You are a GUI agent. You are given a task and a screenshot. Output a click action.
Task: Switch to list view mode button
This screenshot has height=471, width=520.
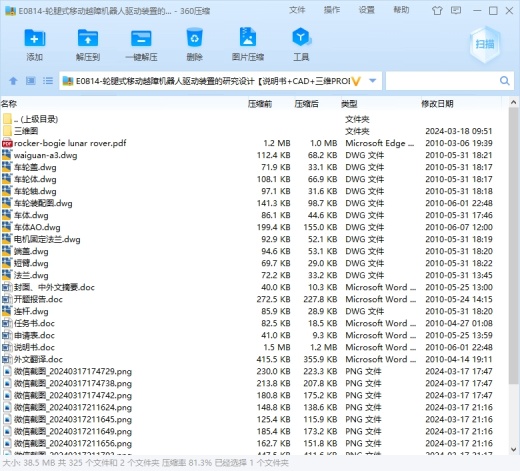(x=48, y=81)
